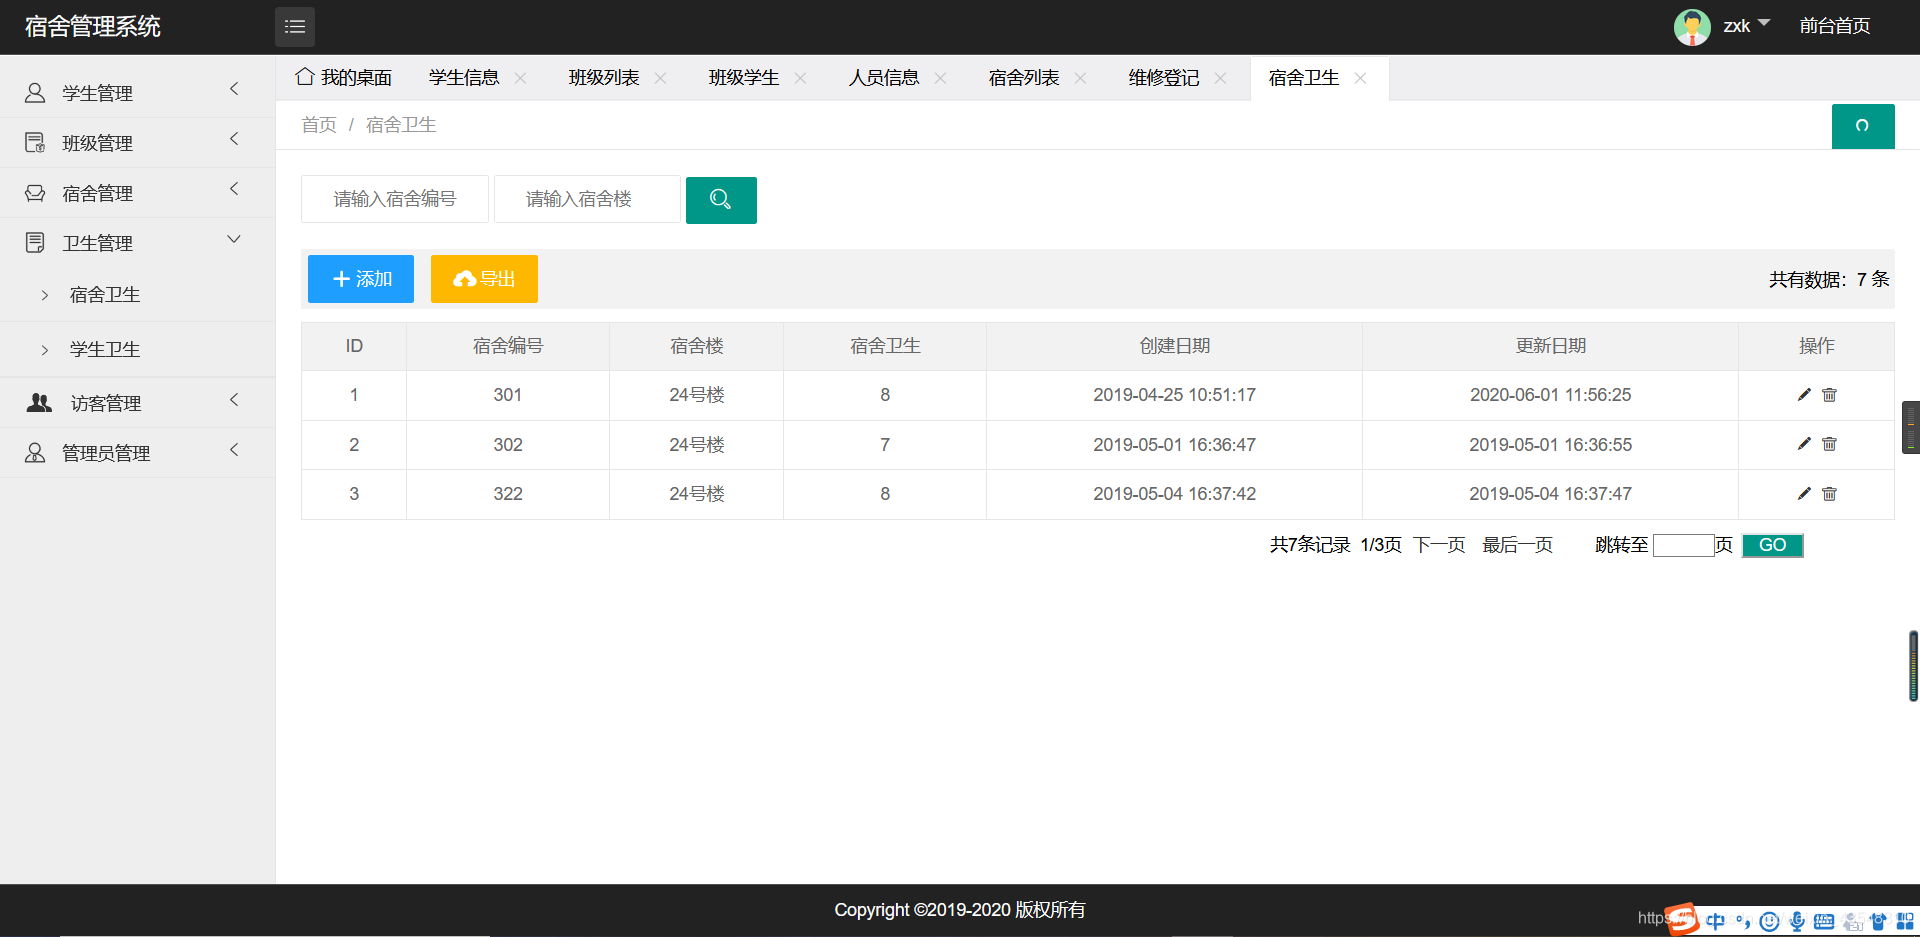Switch to the 班级列表 tab
Image resolution: width=1920 pixels, height=937 pixels.
604,78
